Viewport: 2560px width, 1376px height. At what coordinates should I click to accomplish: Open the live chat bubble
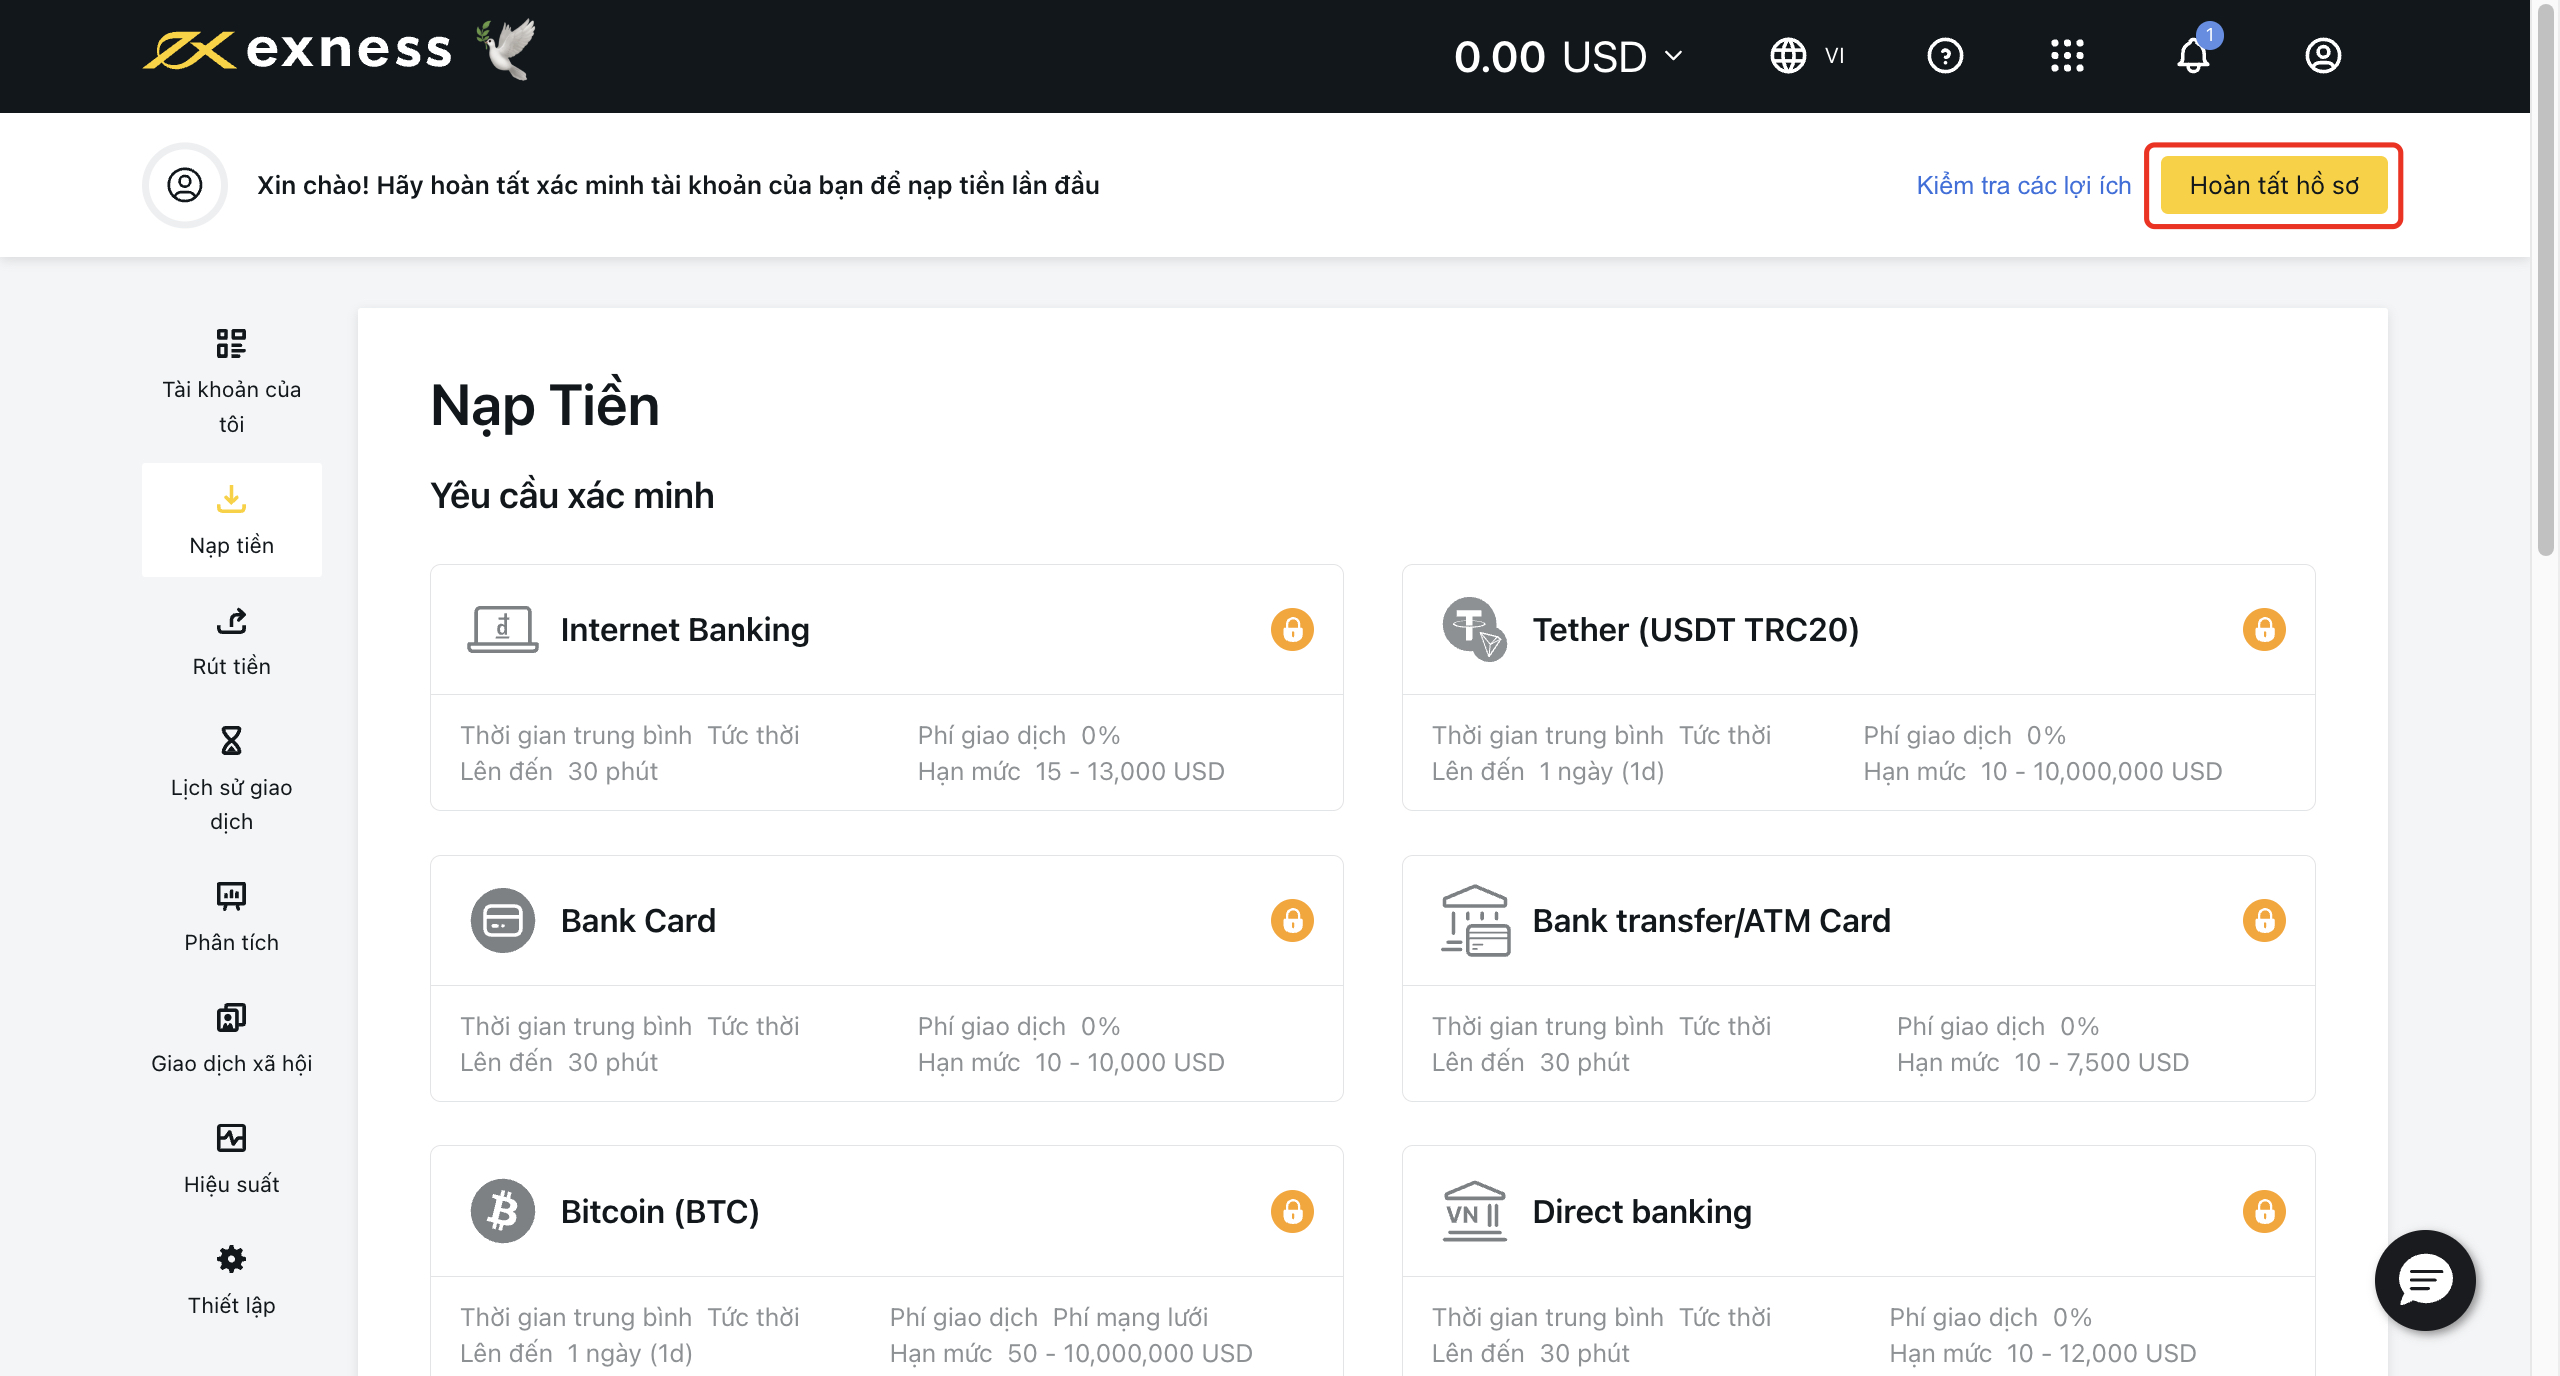tap(2425, 1281)
